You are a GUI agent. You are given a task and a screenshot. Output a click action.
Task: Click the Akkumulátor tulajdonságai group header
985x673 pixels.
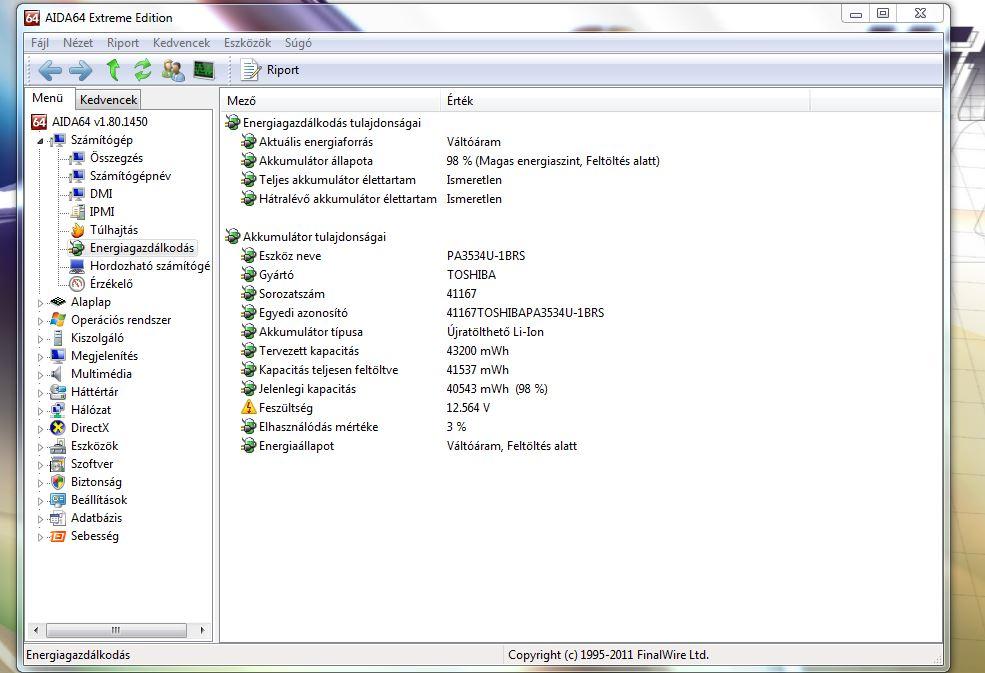click(306, 237)
